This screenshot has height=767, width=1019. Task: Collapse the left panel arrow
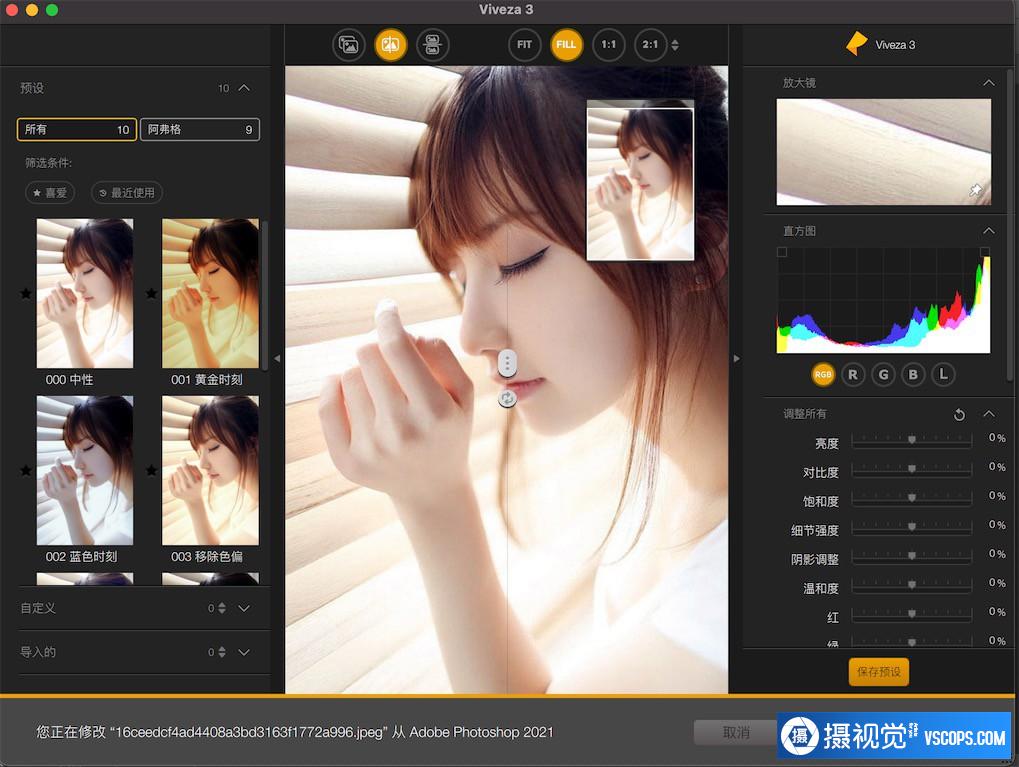[277, 358]
